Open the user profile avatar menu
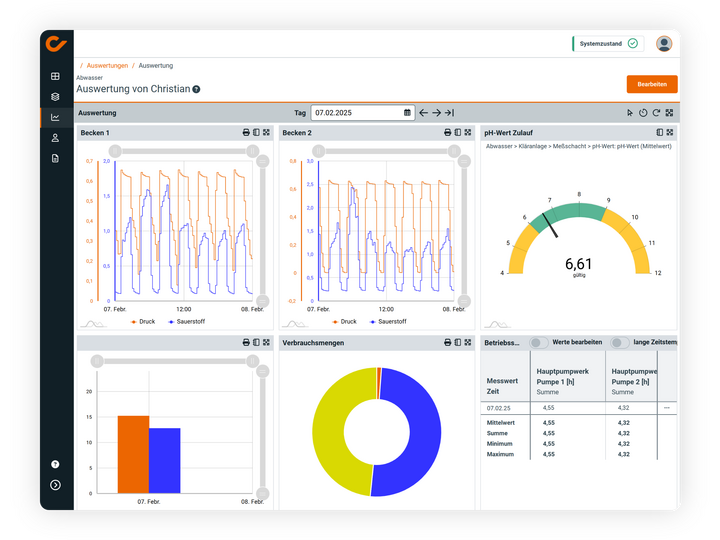The width and height of the screenshot is (720, 540). point(664,44)
